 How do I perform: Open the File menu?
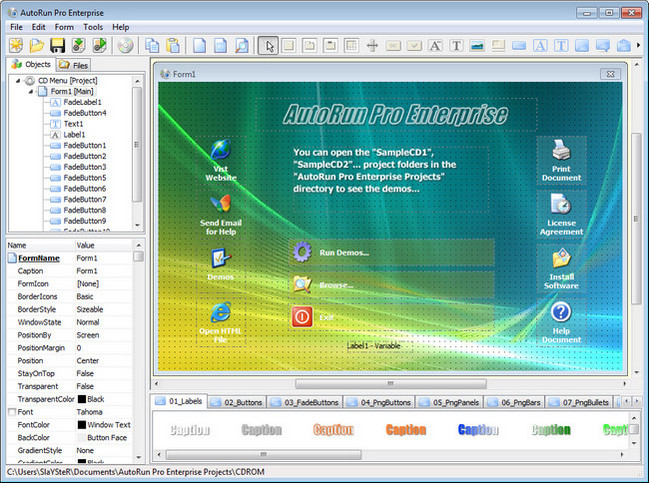[x=17, y=27]
